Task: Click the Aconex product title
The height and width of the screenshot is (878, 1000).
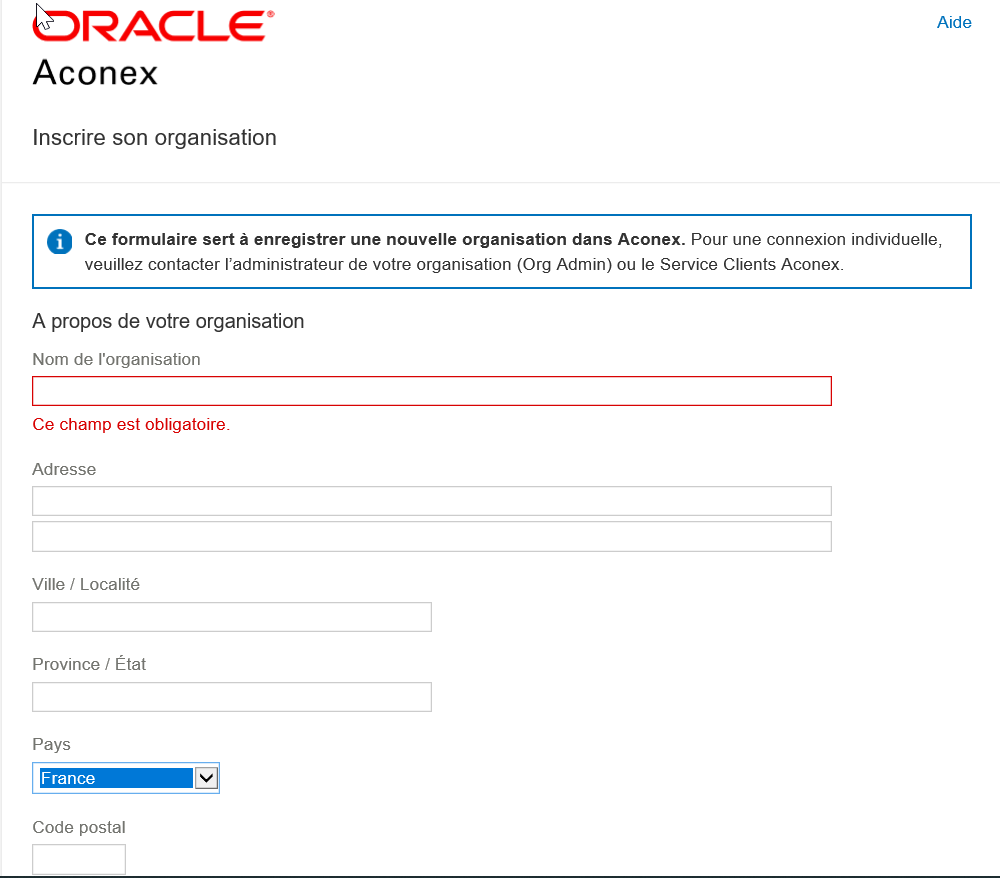Action: coord(95,73)
